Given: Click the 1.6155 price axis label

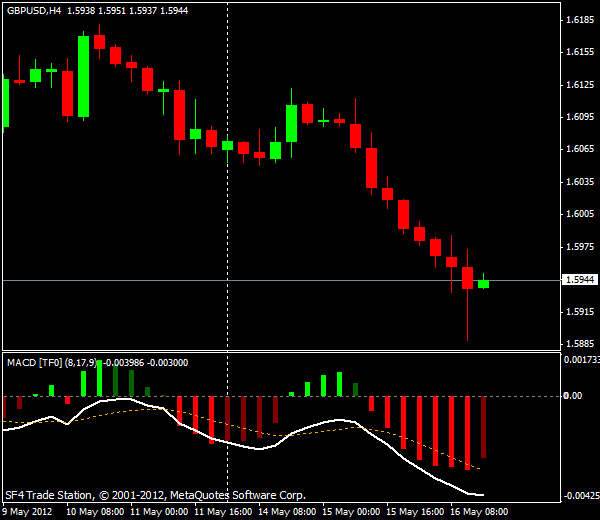Looking at the screenshot, I should (580, 52).
